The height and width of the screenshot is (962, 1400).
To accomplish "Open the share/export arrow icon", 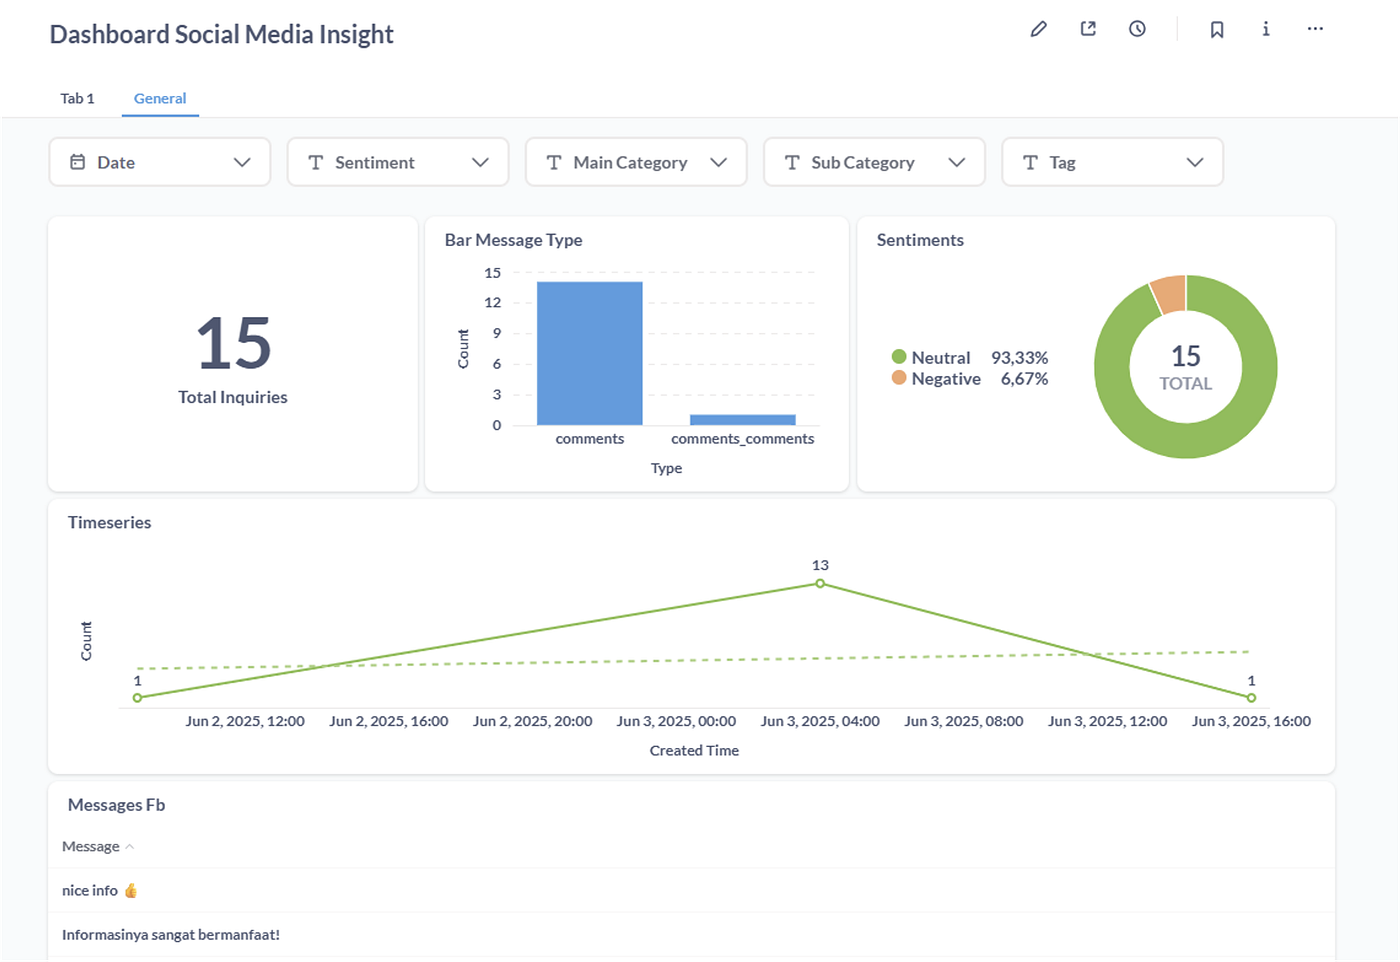I will (1088, 29).
